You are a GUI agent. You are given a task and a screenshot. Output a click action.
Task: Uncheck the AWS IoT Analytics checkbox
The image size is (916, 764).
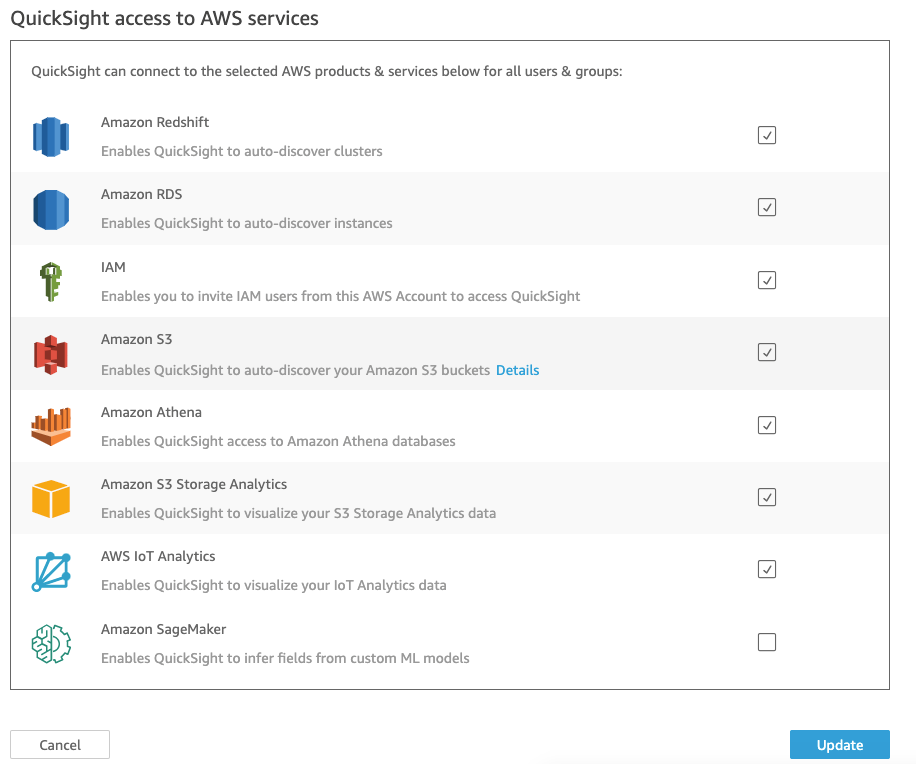point(767,569)
